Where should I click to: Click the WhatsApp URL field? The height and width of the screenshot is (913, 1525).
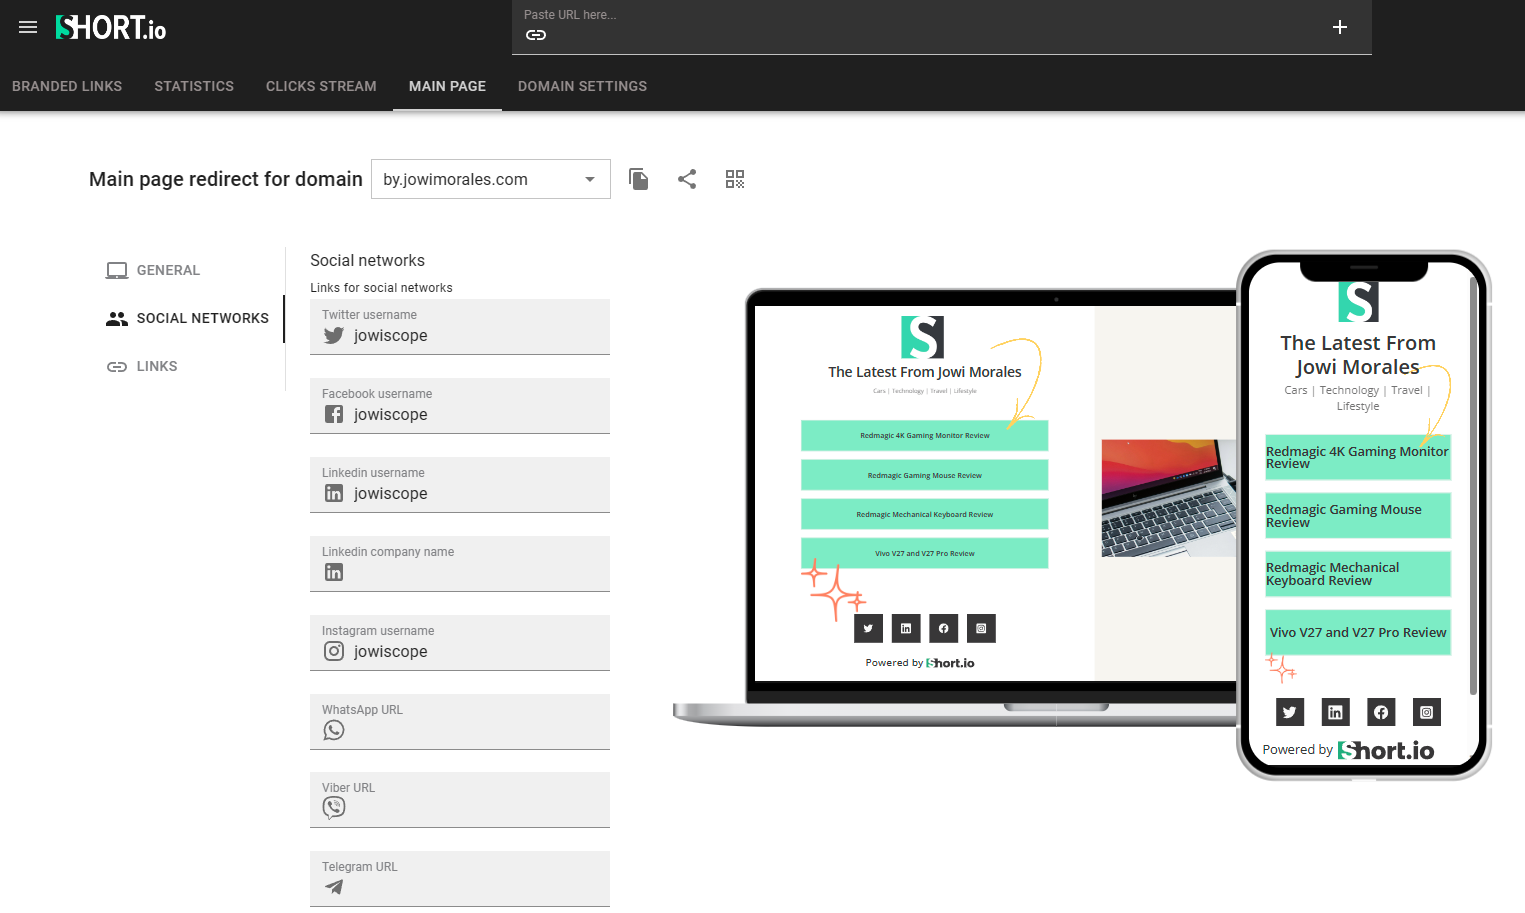click(x=460, y=722)
